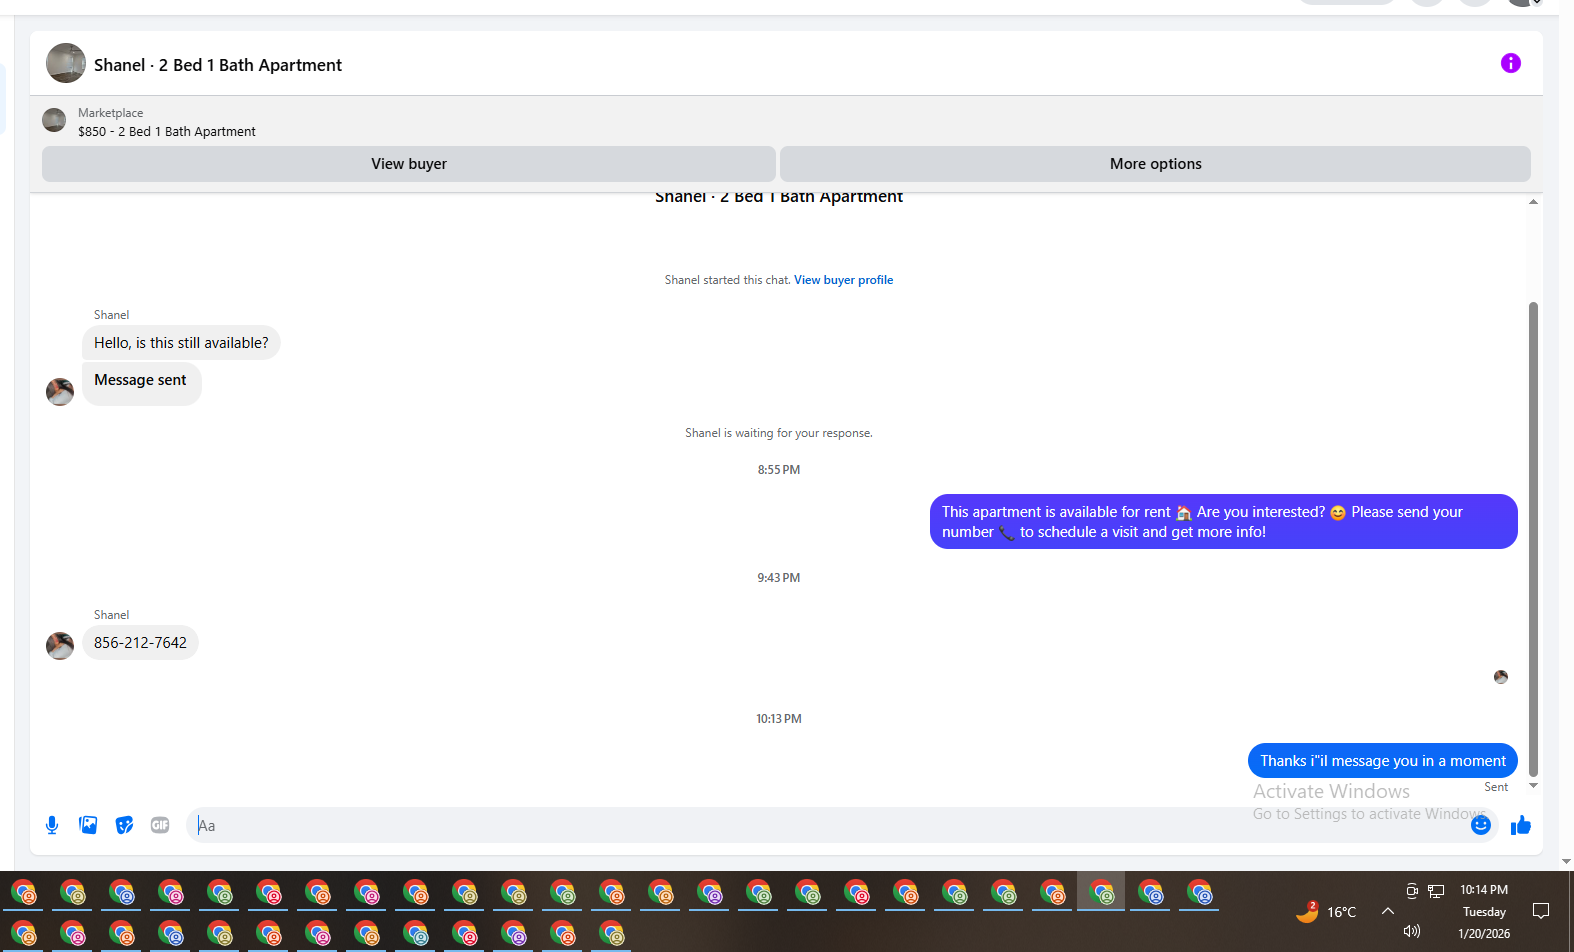Screen dimensions: 1574x952
Task: Open the emoji picker in the message box
Action: click(1481, 825)
